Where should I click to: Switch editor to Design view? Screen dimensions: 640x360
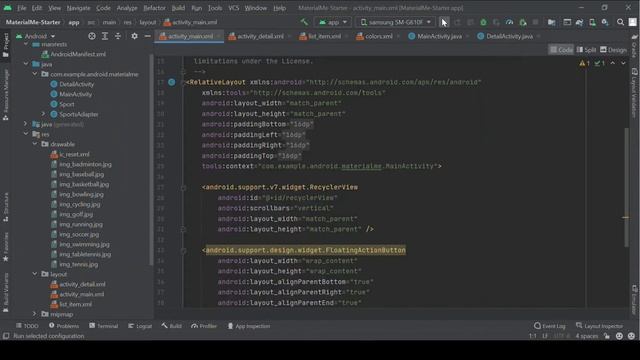[x=613, y=50]
